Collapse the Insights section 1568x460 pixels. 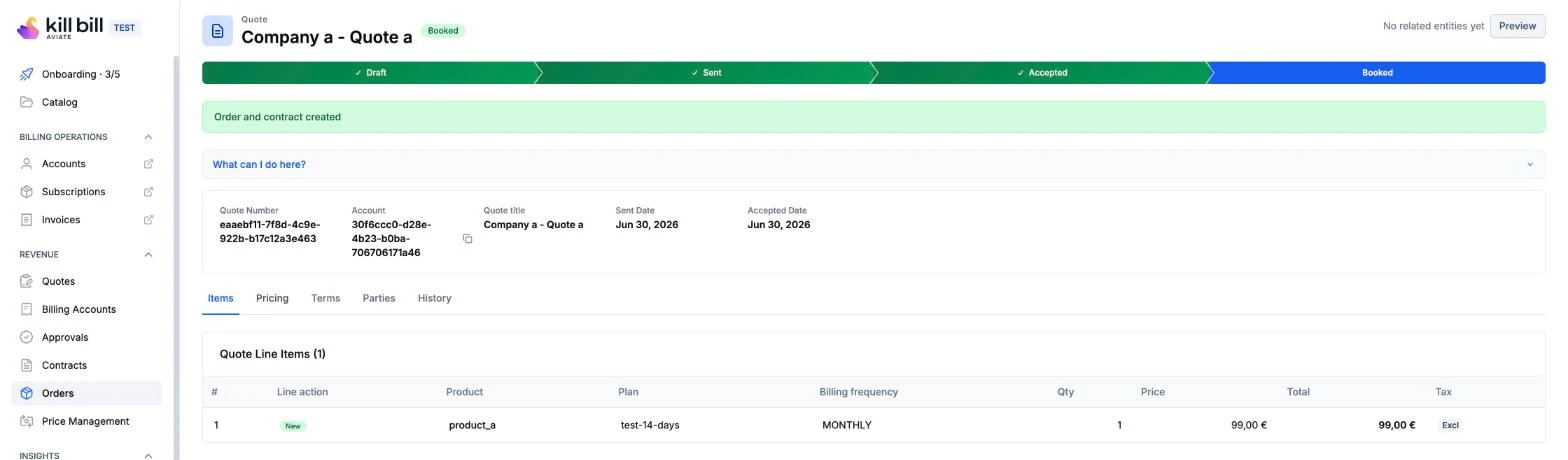click(x=148, y=456)
